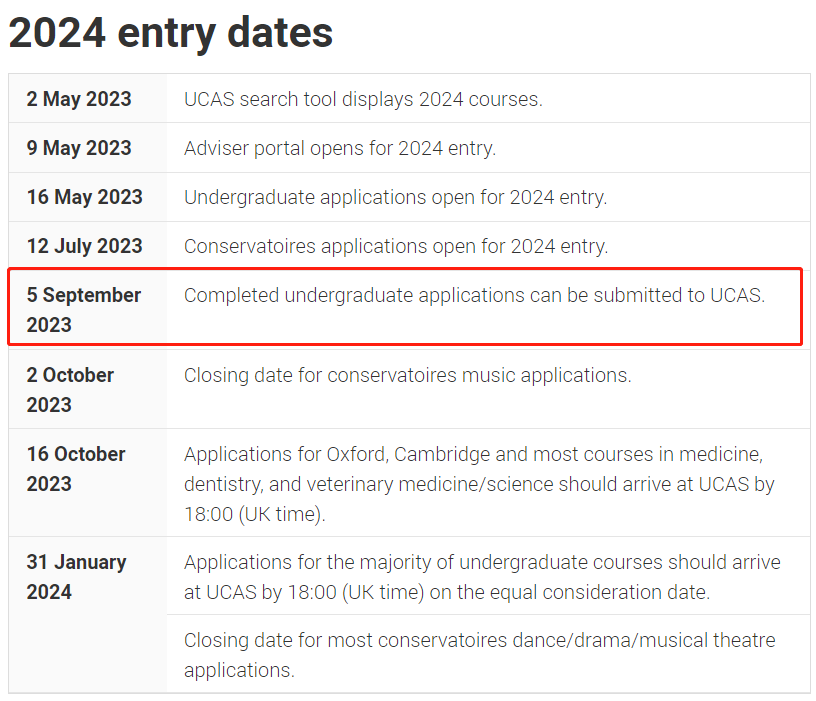Viewport: 816px width, 701px height.
Task: Click 'Conservatoires applications open for 2024 entry' text
Action: [x=396, y=246]
